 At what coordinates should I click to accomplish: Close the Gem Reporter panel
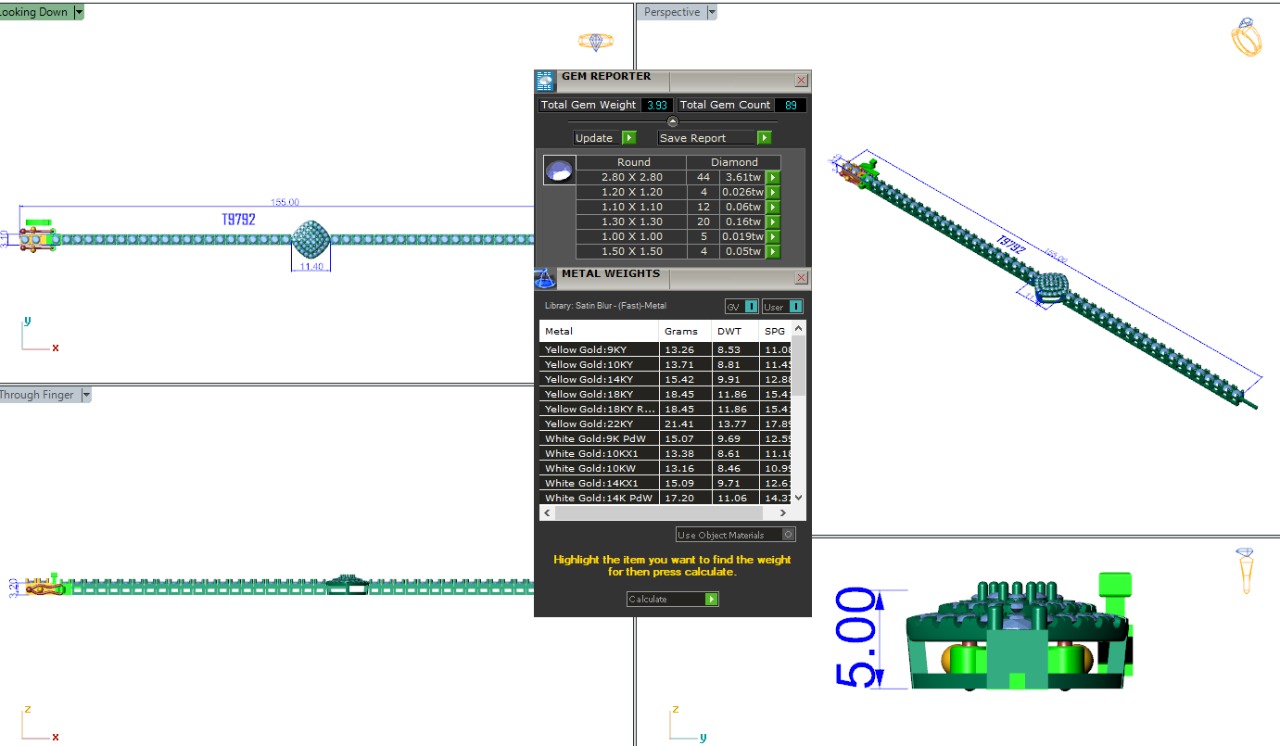point(801,81)
